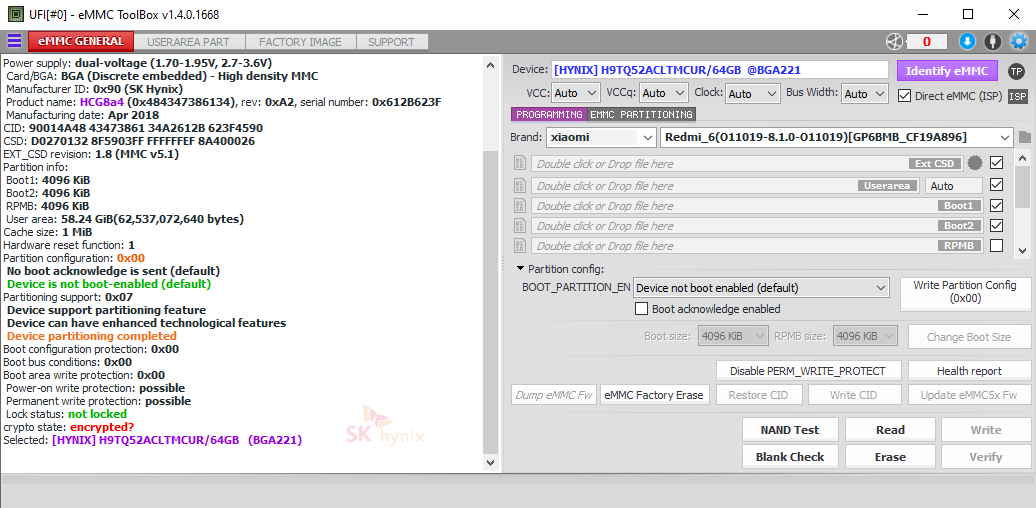Open the VCC voltage dropdown

coord(575,93)
